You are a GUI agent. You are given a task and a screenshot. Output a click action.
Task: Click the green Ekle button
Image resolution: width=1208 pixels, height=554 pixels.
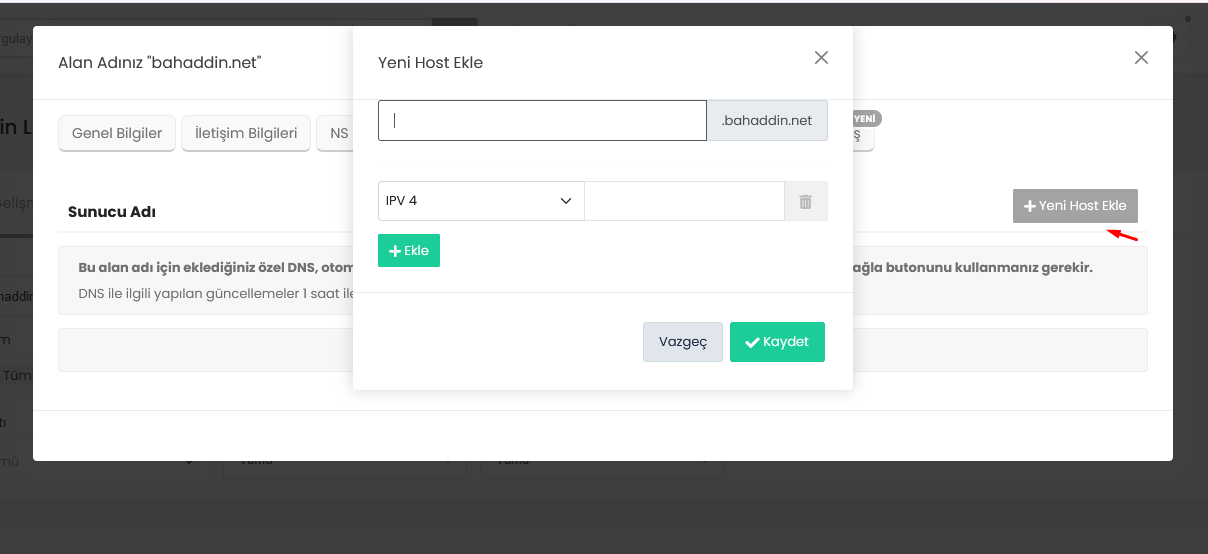(x=409, y=250)
